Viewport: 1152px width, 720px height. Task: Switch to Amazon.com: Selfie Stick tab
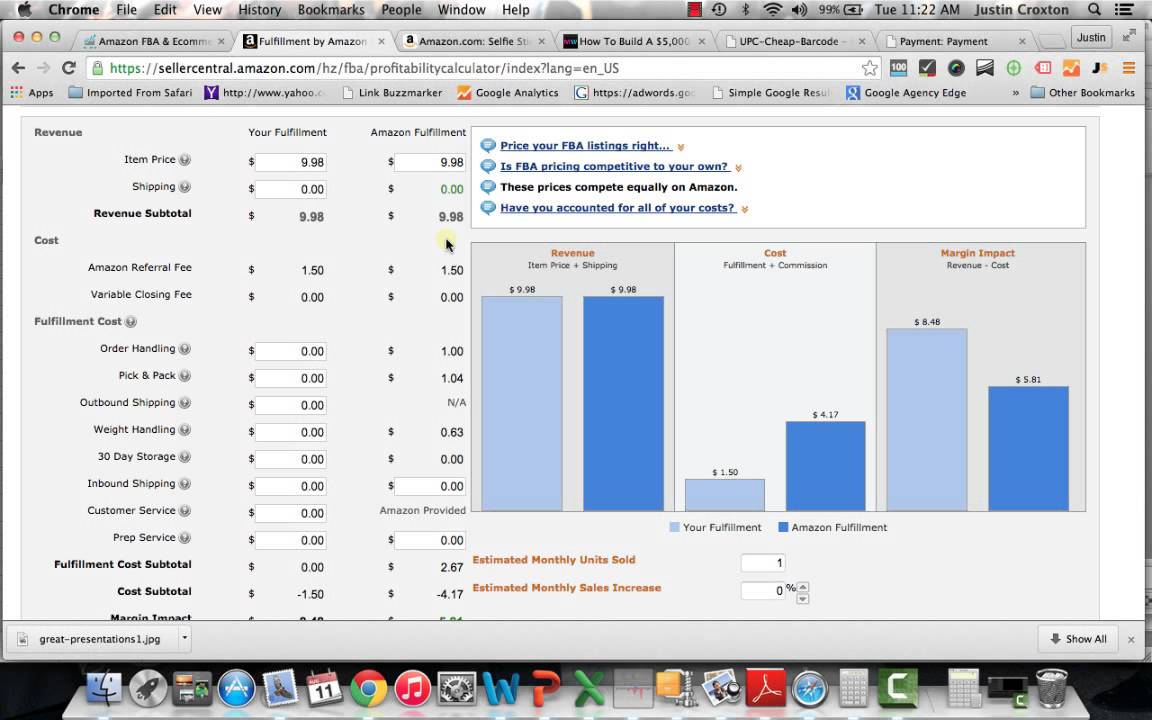473,41
